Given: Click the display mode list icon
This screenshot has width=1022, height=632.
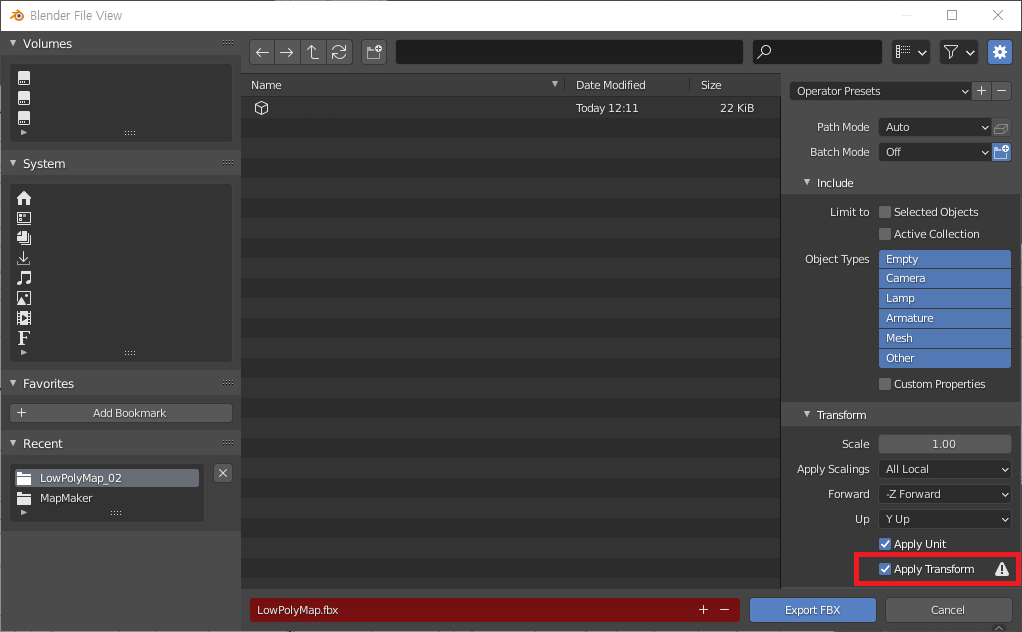Looking at the screenshot, I should pos(903,52).
